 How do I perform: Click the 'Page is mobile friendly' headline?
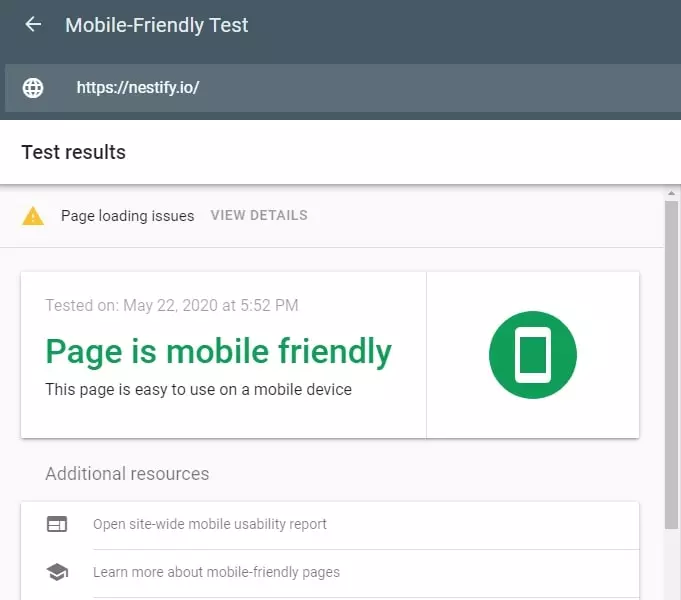point(218,352)
